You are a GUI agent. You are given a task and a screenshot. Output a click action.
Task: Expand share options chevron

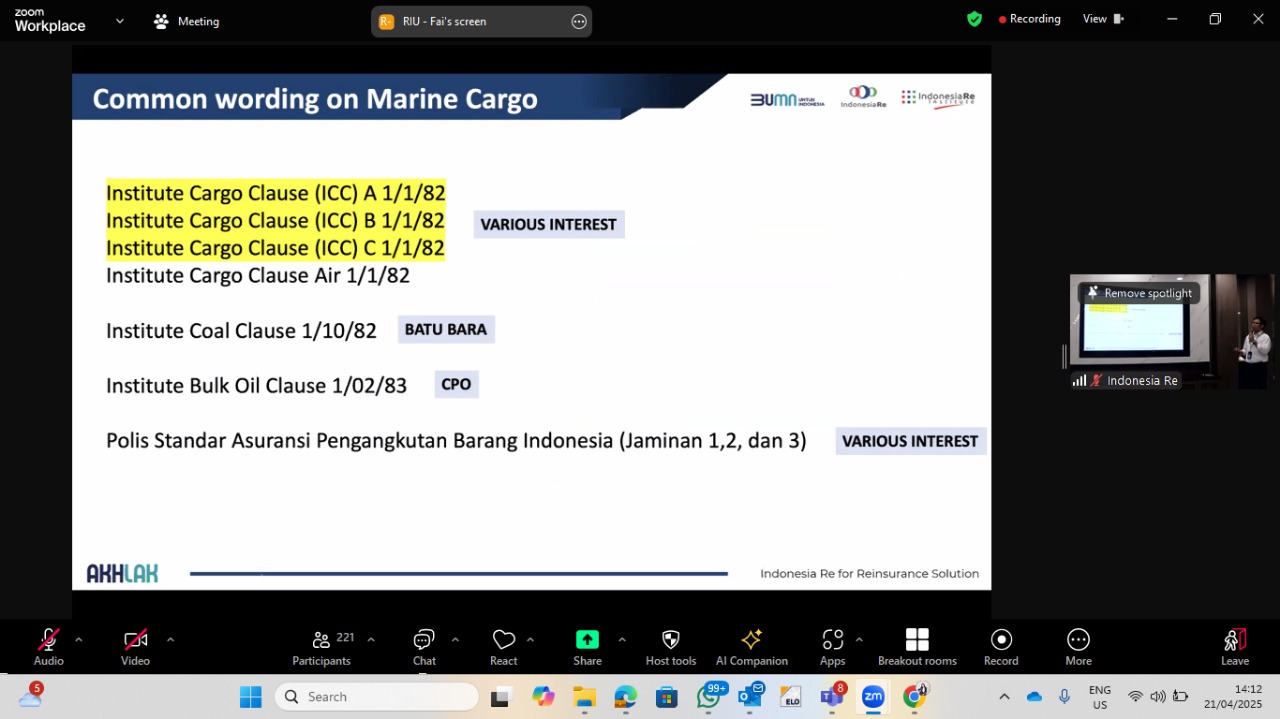pyautogui.click(x=622, y=640)
